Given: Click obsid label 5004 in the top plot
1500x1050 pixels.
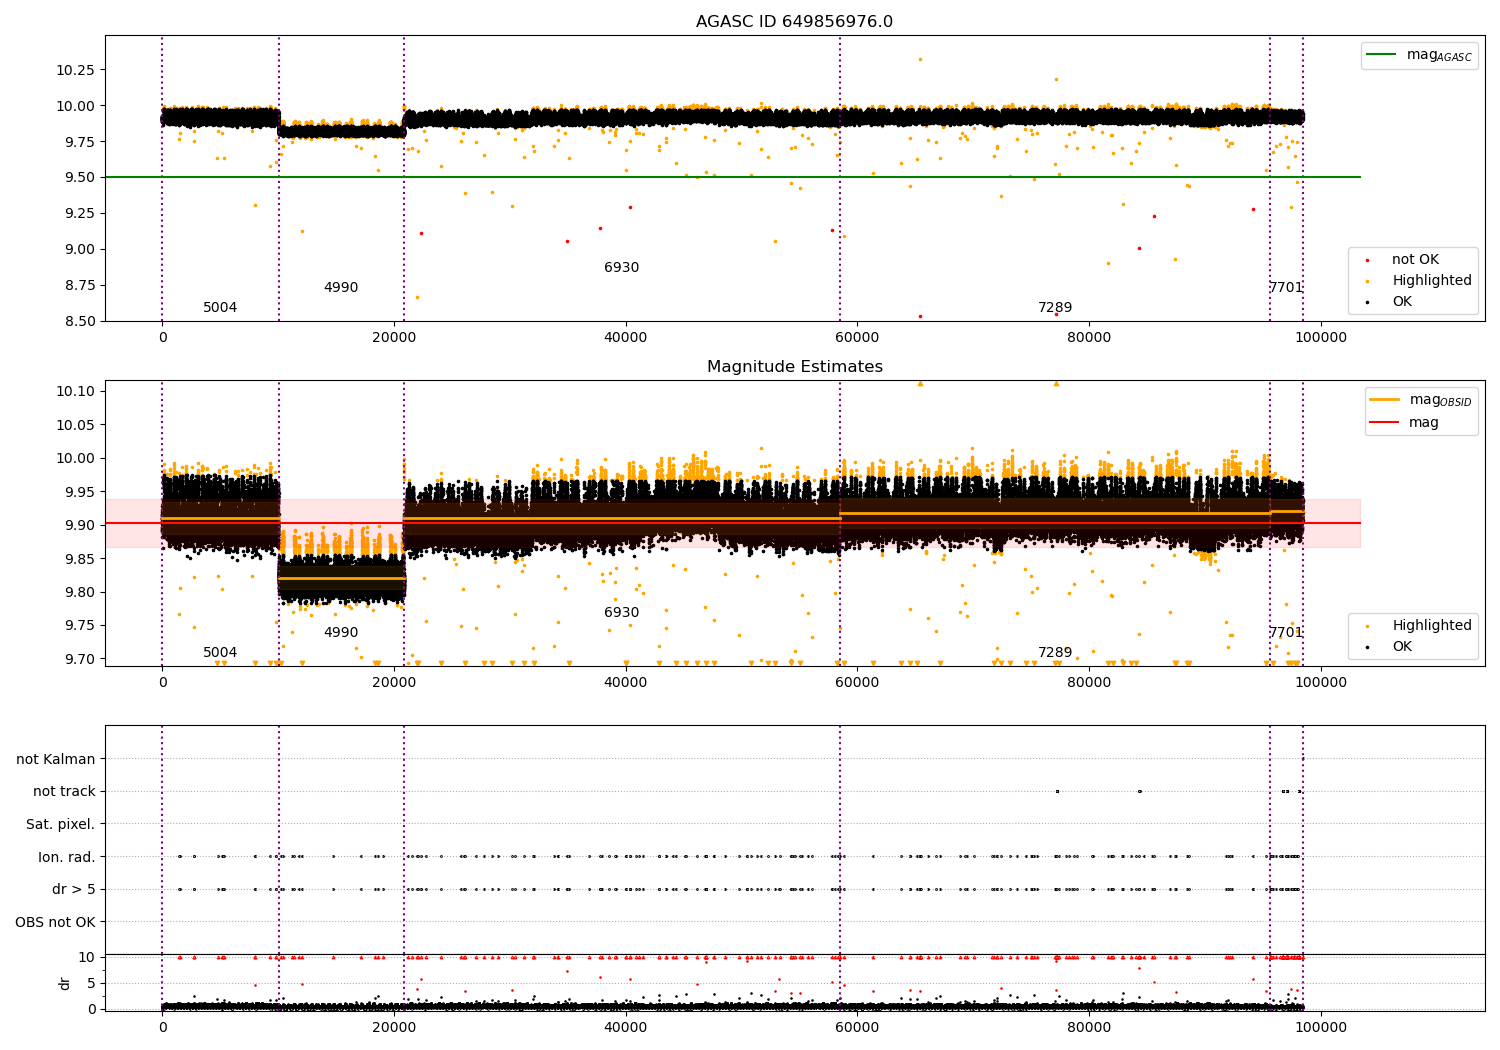Looking at the screenshot, I should click(220, 308).
